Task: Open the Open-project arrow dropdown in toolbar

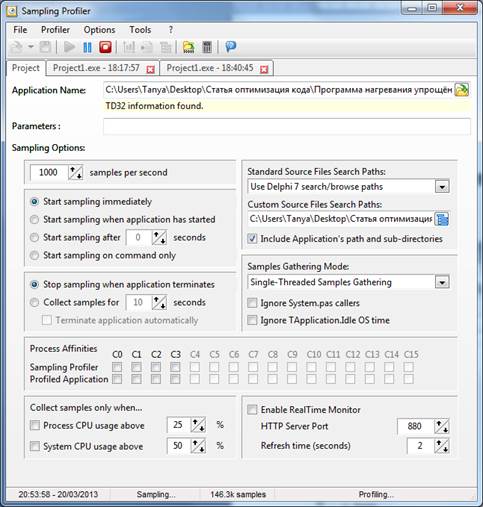Action: (31, 47)
